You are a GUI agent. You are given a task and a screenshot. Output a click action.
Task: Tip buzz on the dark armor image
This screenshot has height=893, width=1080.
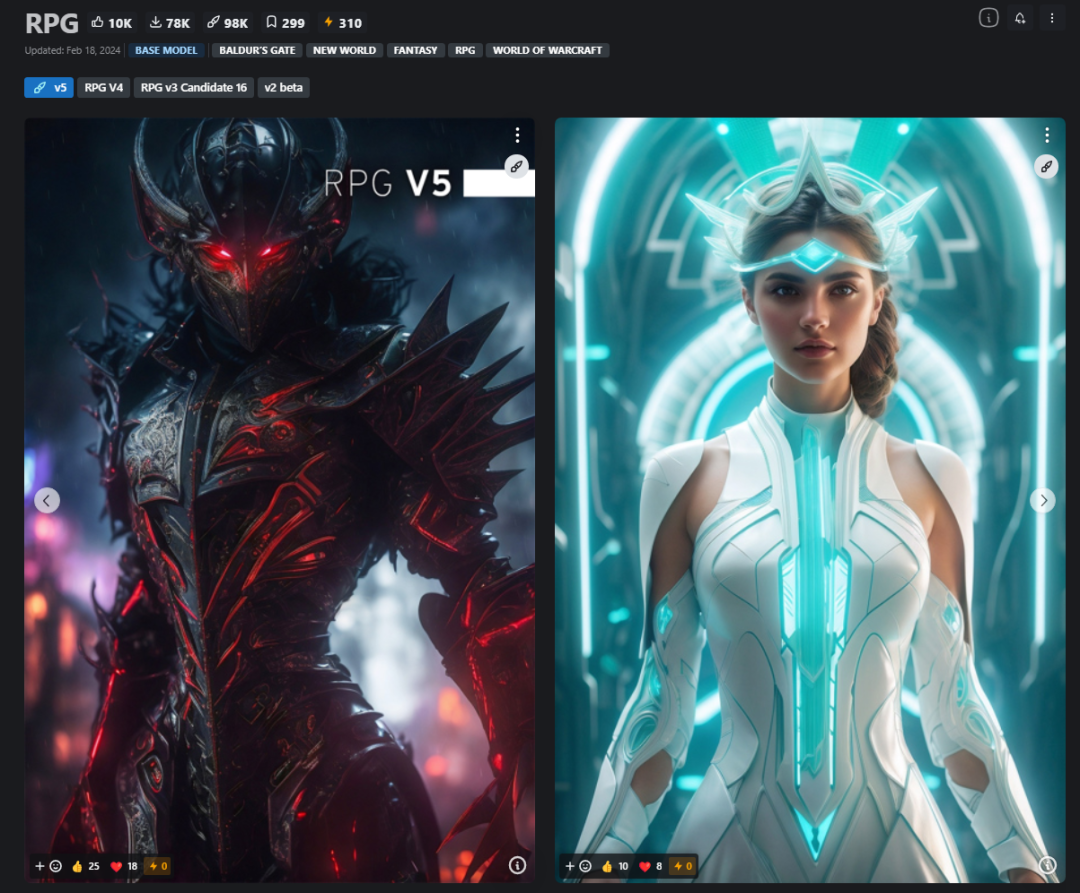pyautogui.click(x=158, y=866)
